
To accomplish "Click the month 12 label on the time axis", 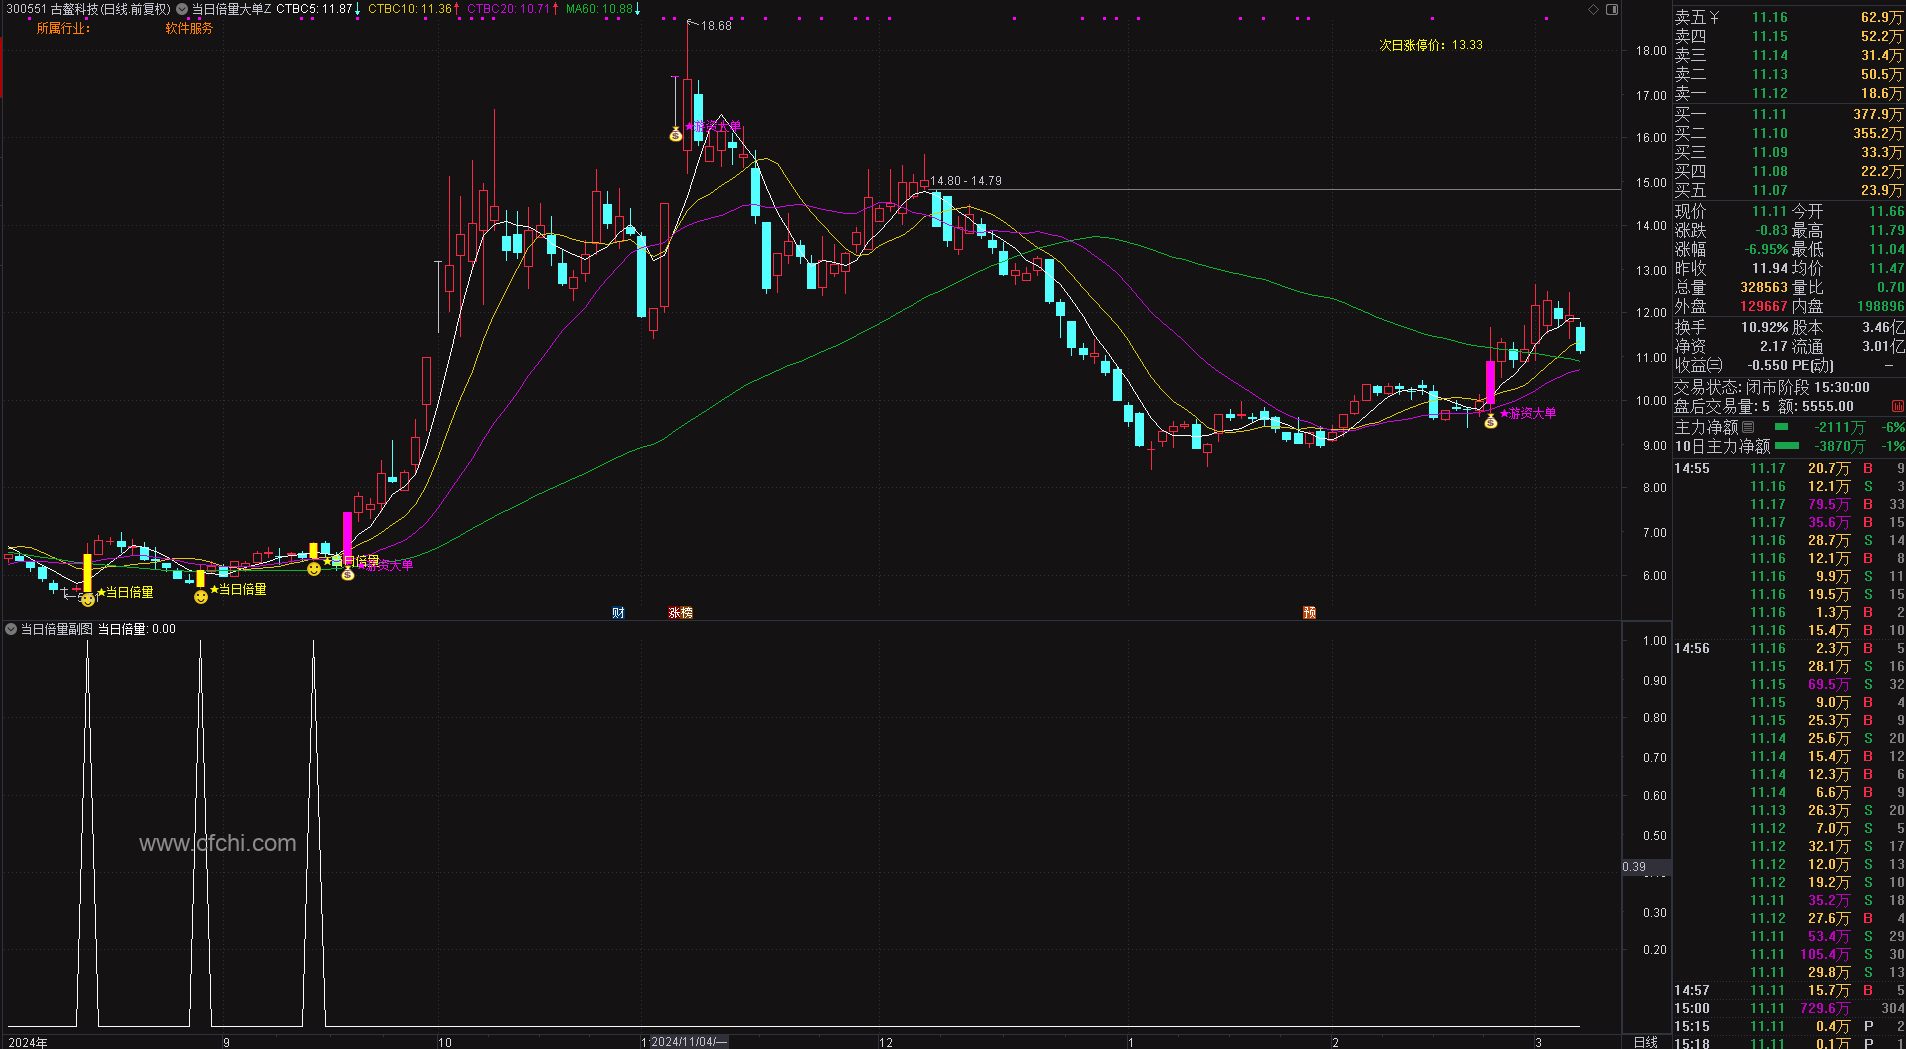I will 886,1042.
